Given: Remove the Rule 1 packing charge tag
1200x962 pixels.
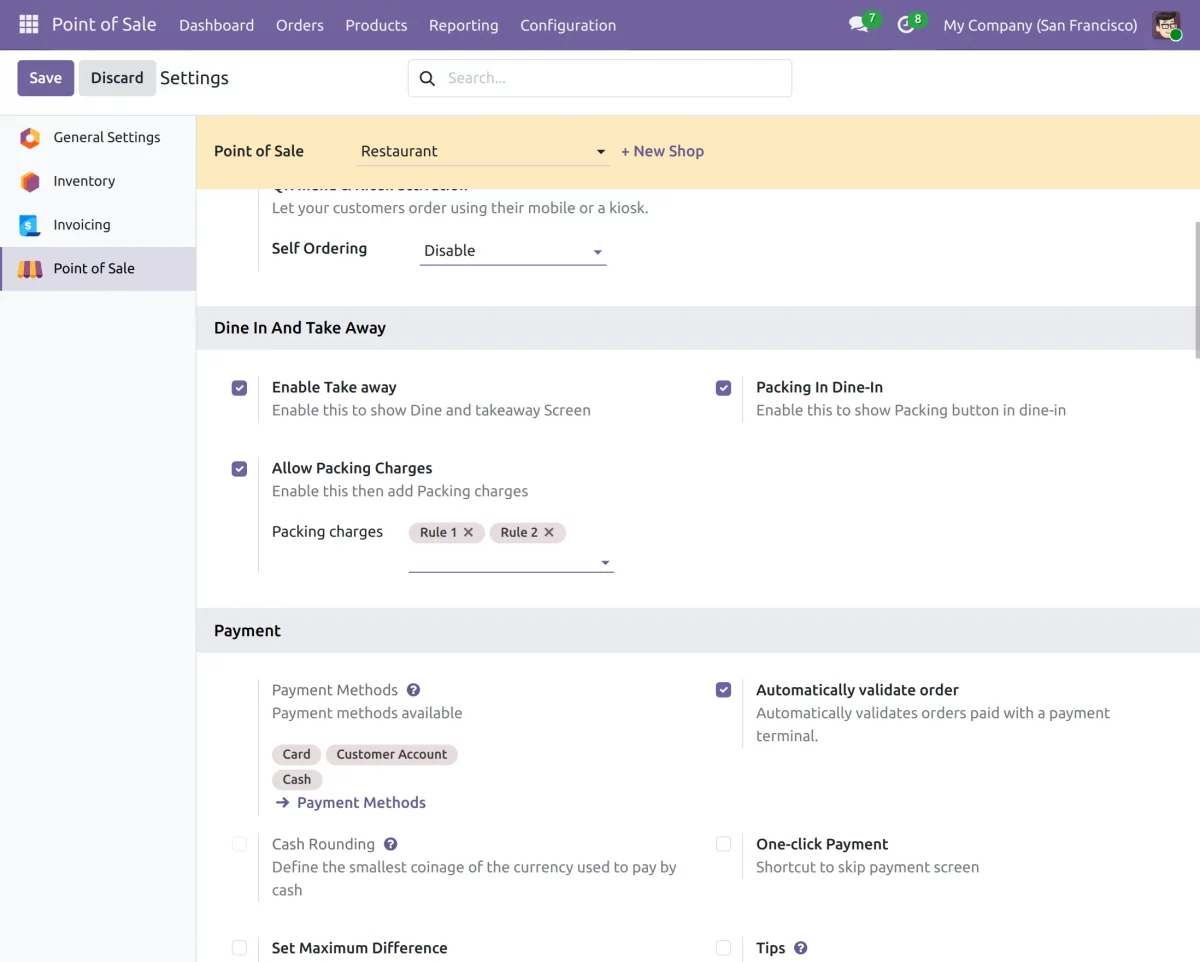Looking at the screenshot, I should [468, 533].
